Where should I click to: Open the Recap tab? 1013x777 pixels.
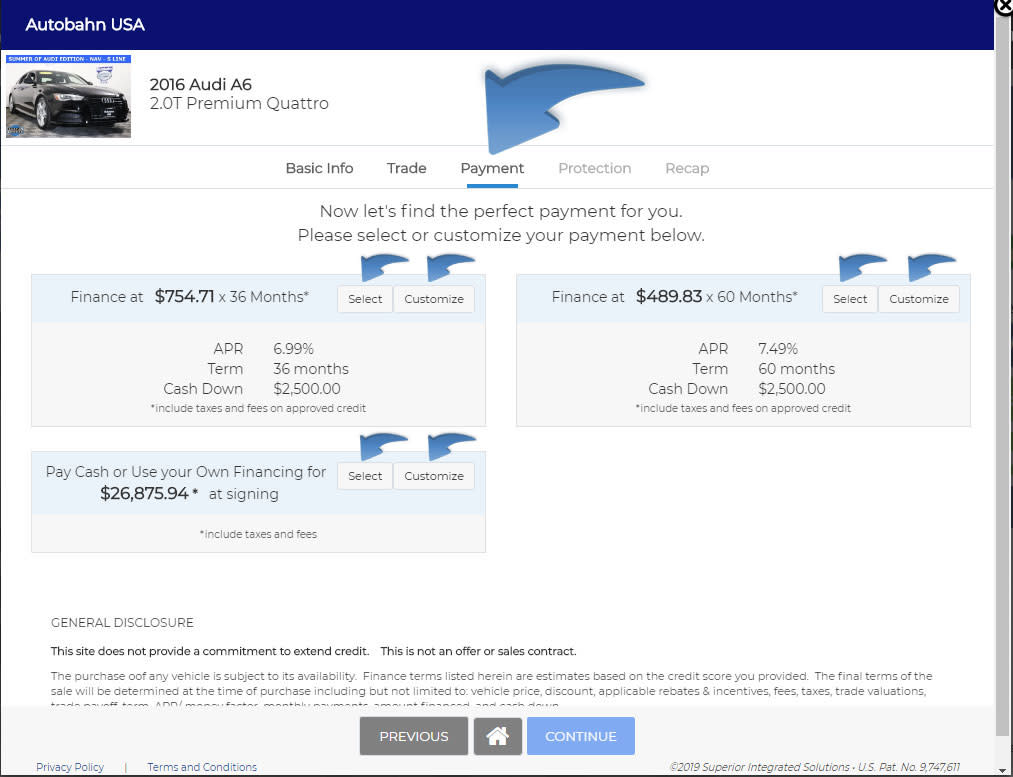click(x=687, y=168)
